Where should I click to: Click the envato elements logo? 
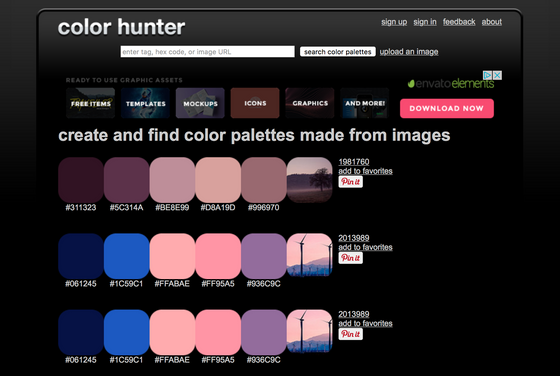(451, 84)
